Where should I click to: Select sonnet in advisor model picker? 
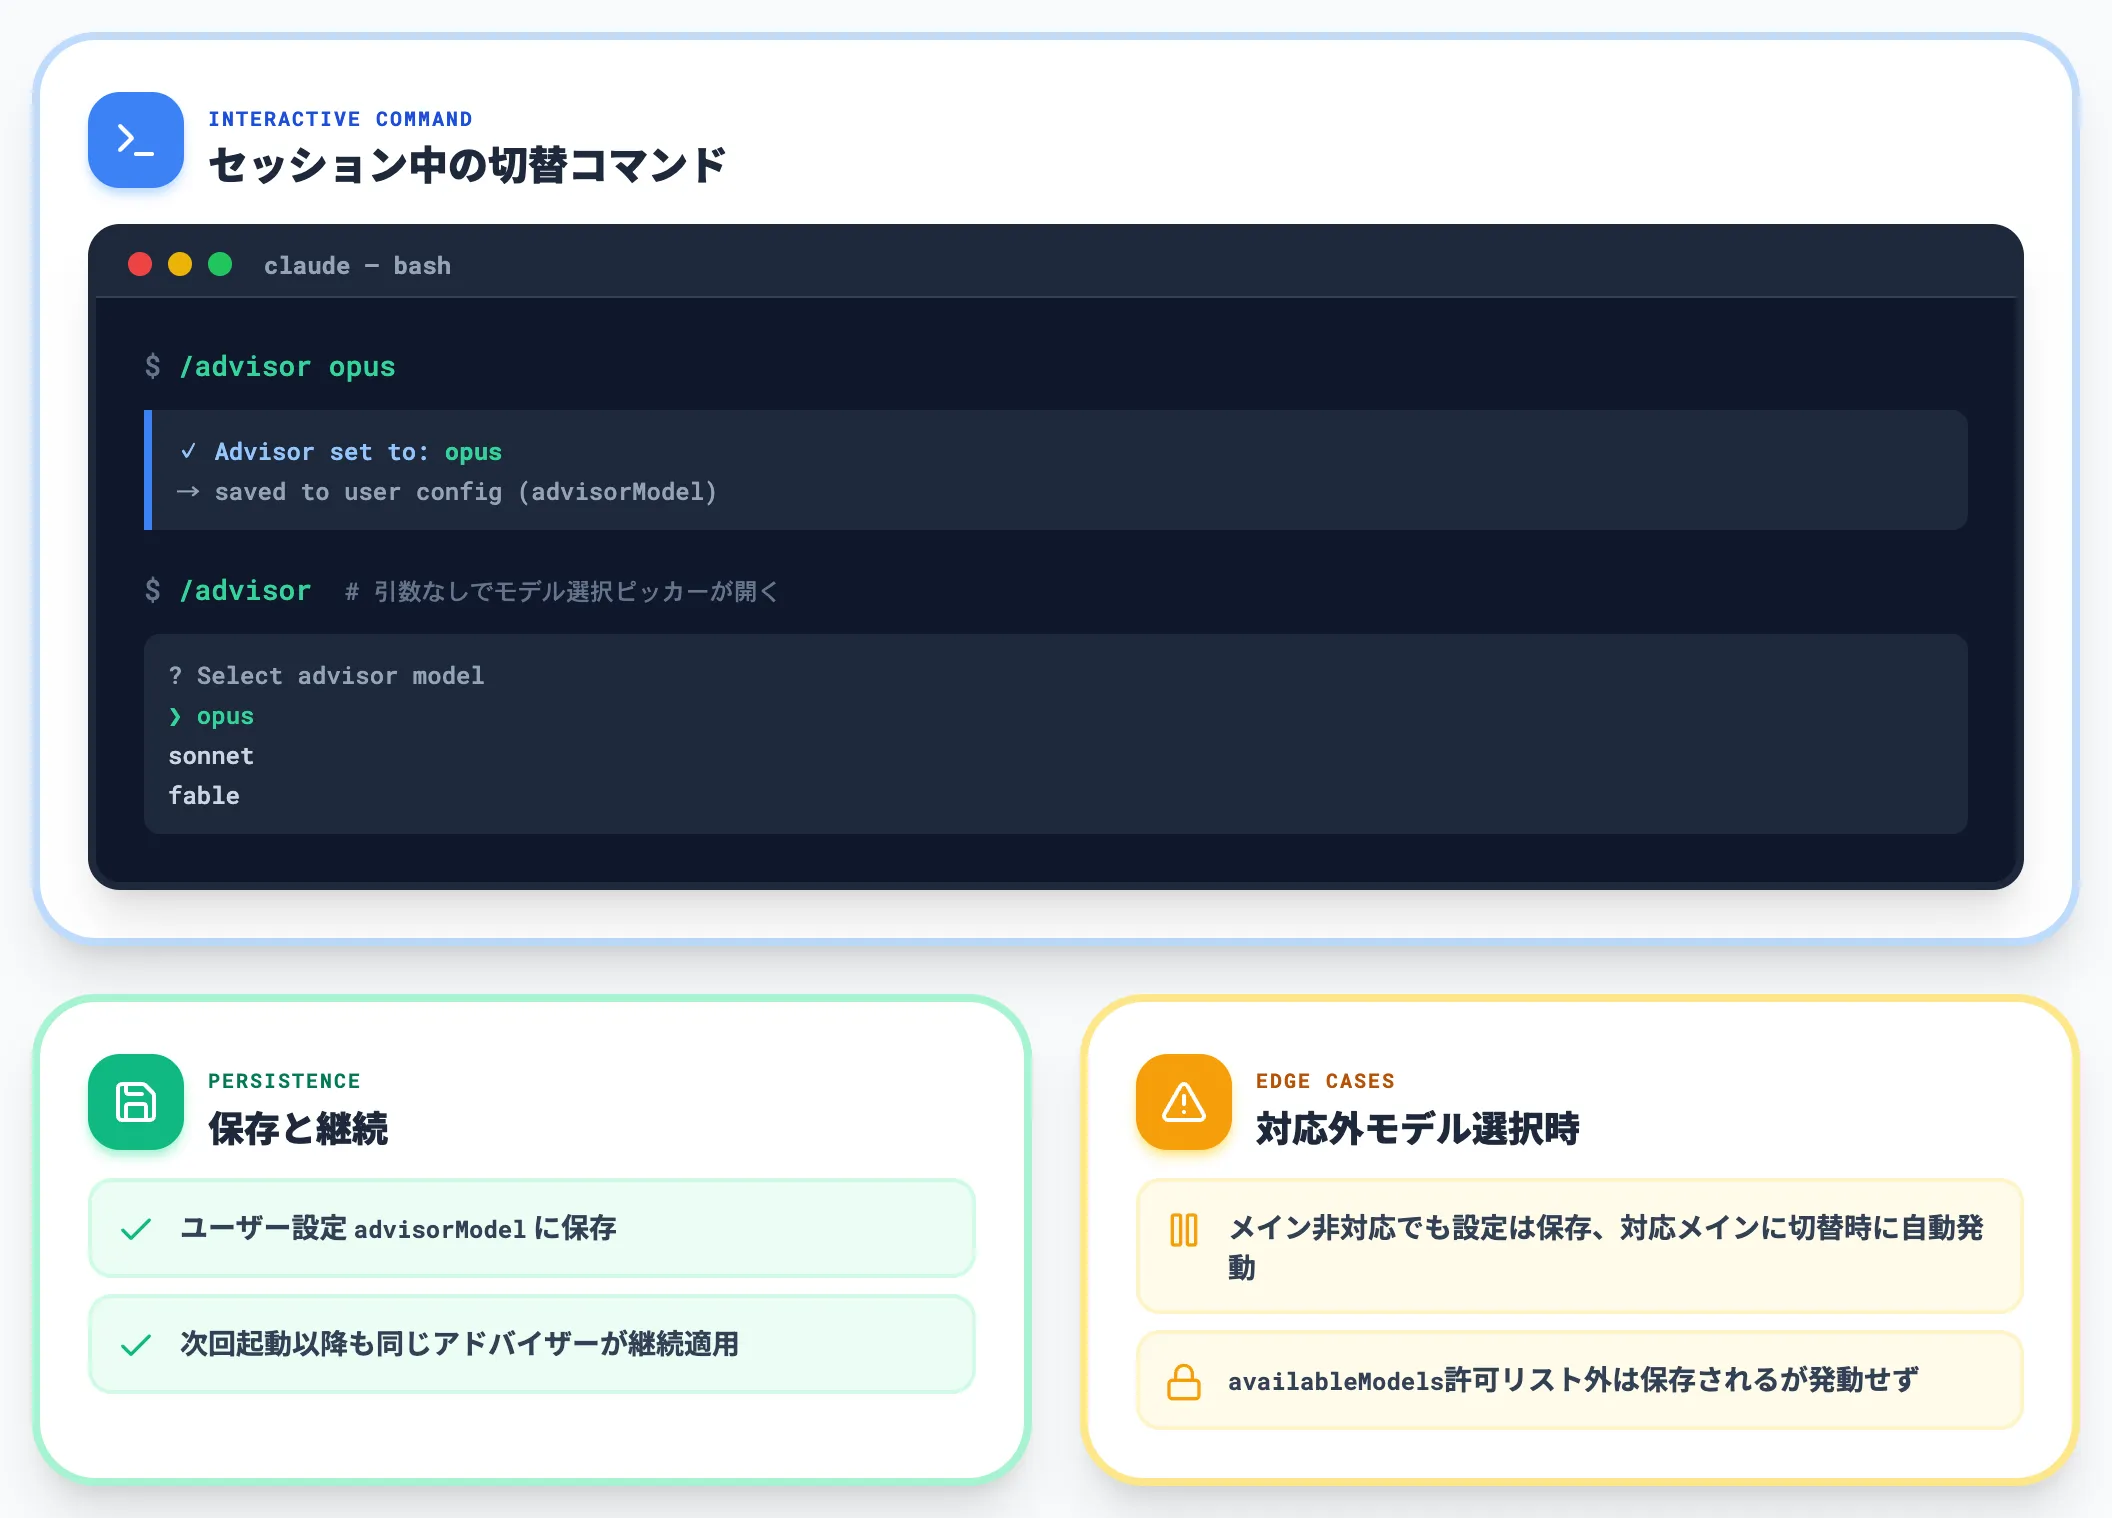pyautogui.click(x=211, y=756)
